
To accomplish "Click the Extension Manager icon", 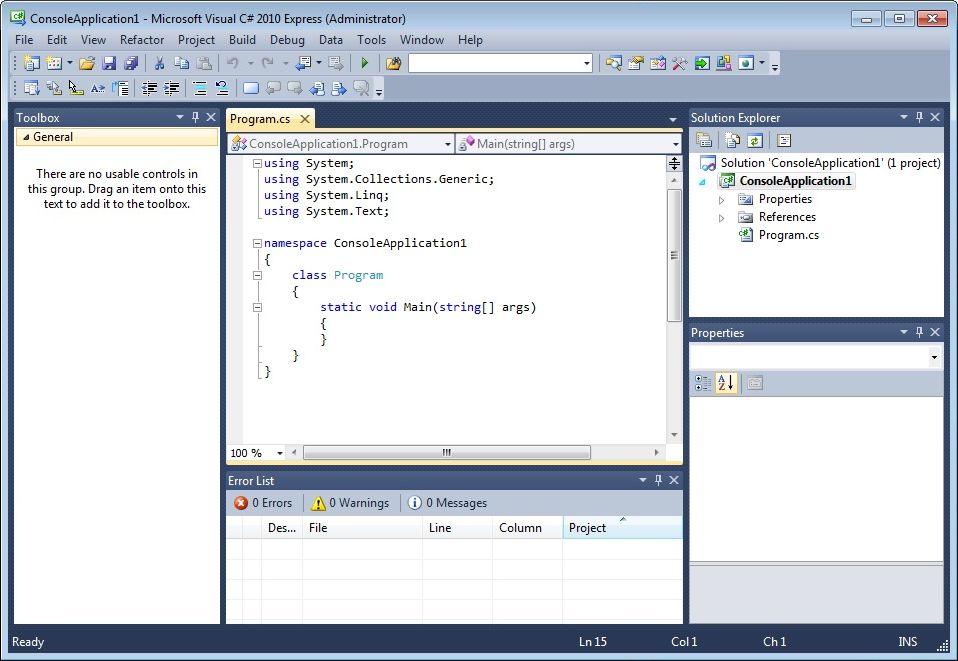I will coord(724,63).
